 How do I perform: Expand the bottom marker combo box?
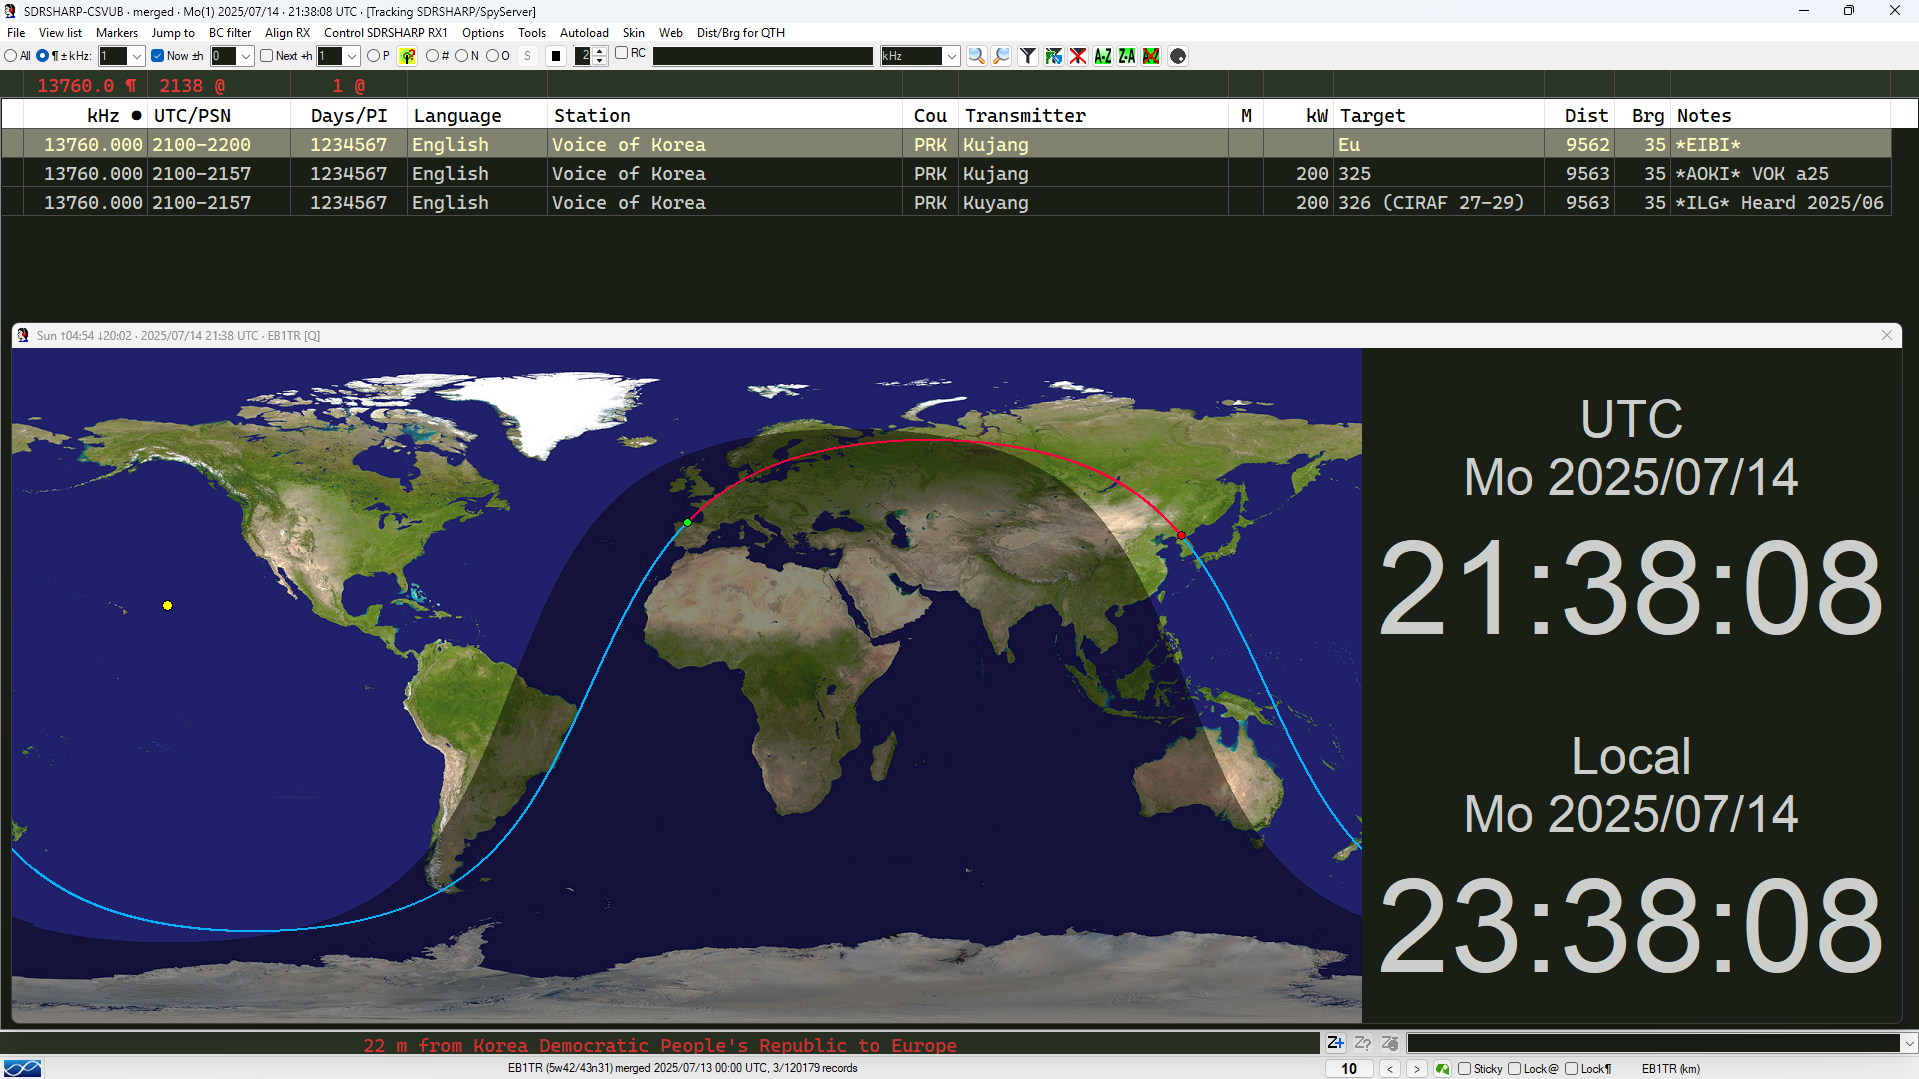click(x=1909, y=1043)
